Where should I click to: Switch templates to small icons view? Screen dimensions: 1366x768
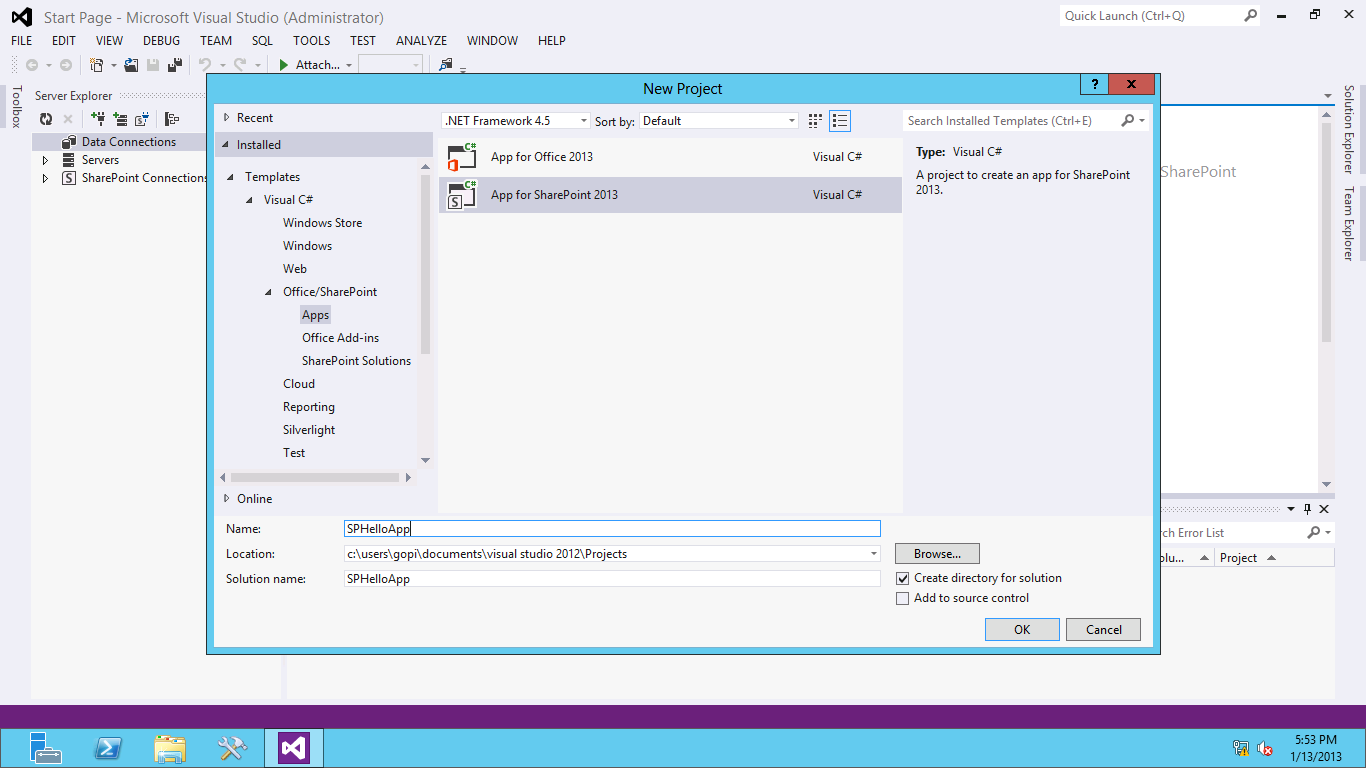point(815,121)
